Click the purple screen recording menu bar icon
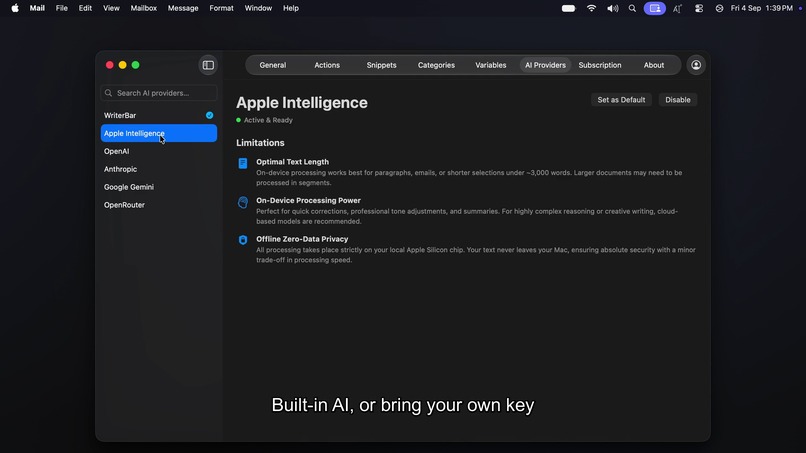 (655, 8)
